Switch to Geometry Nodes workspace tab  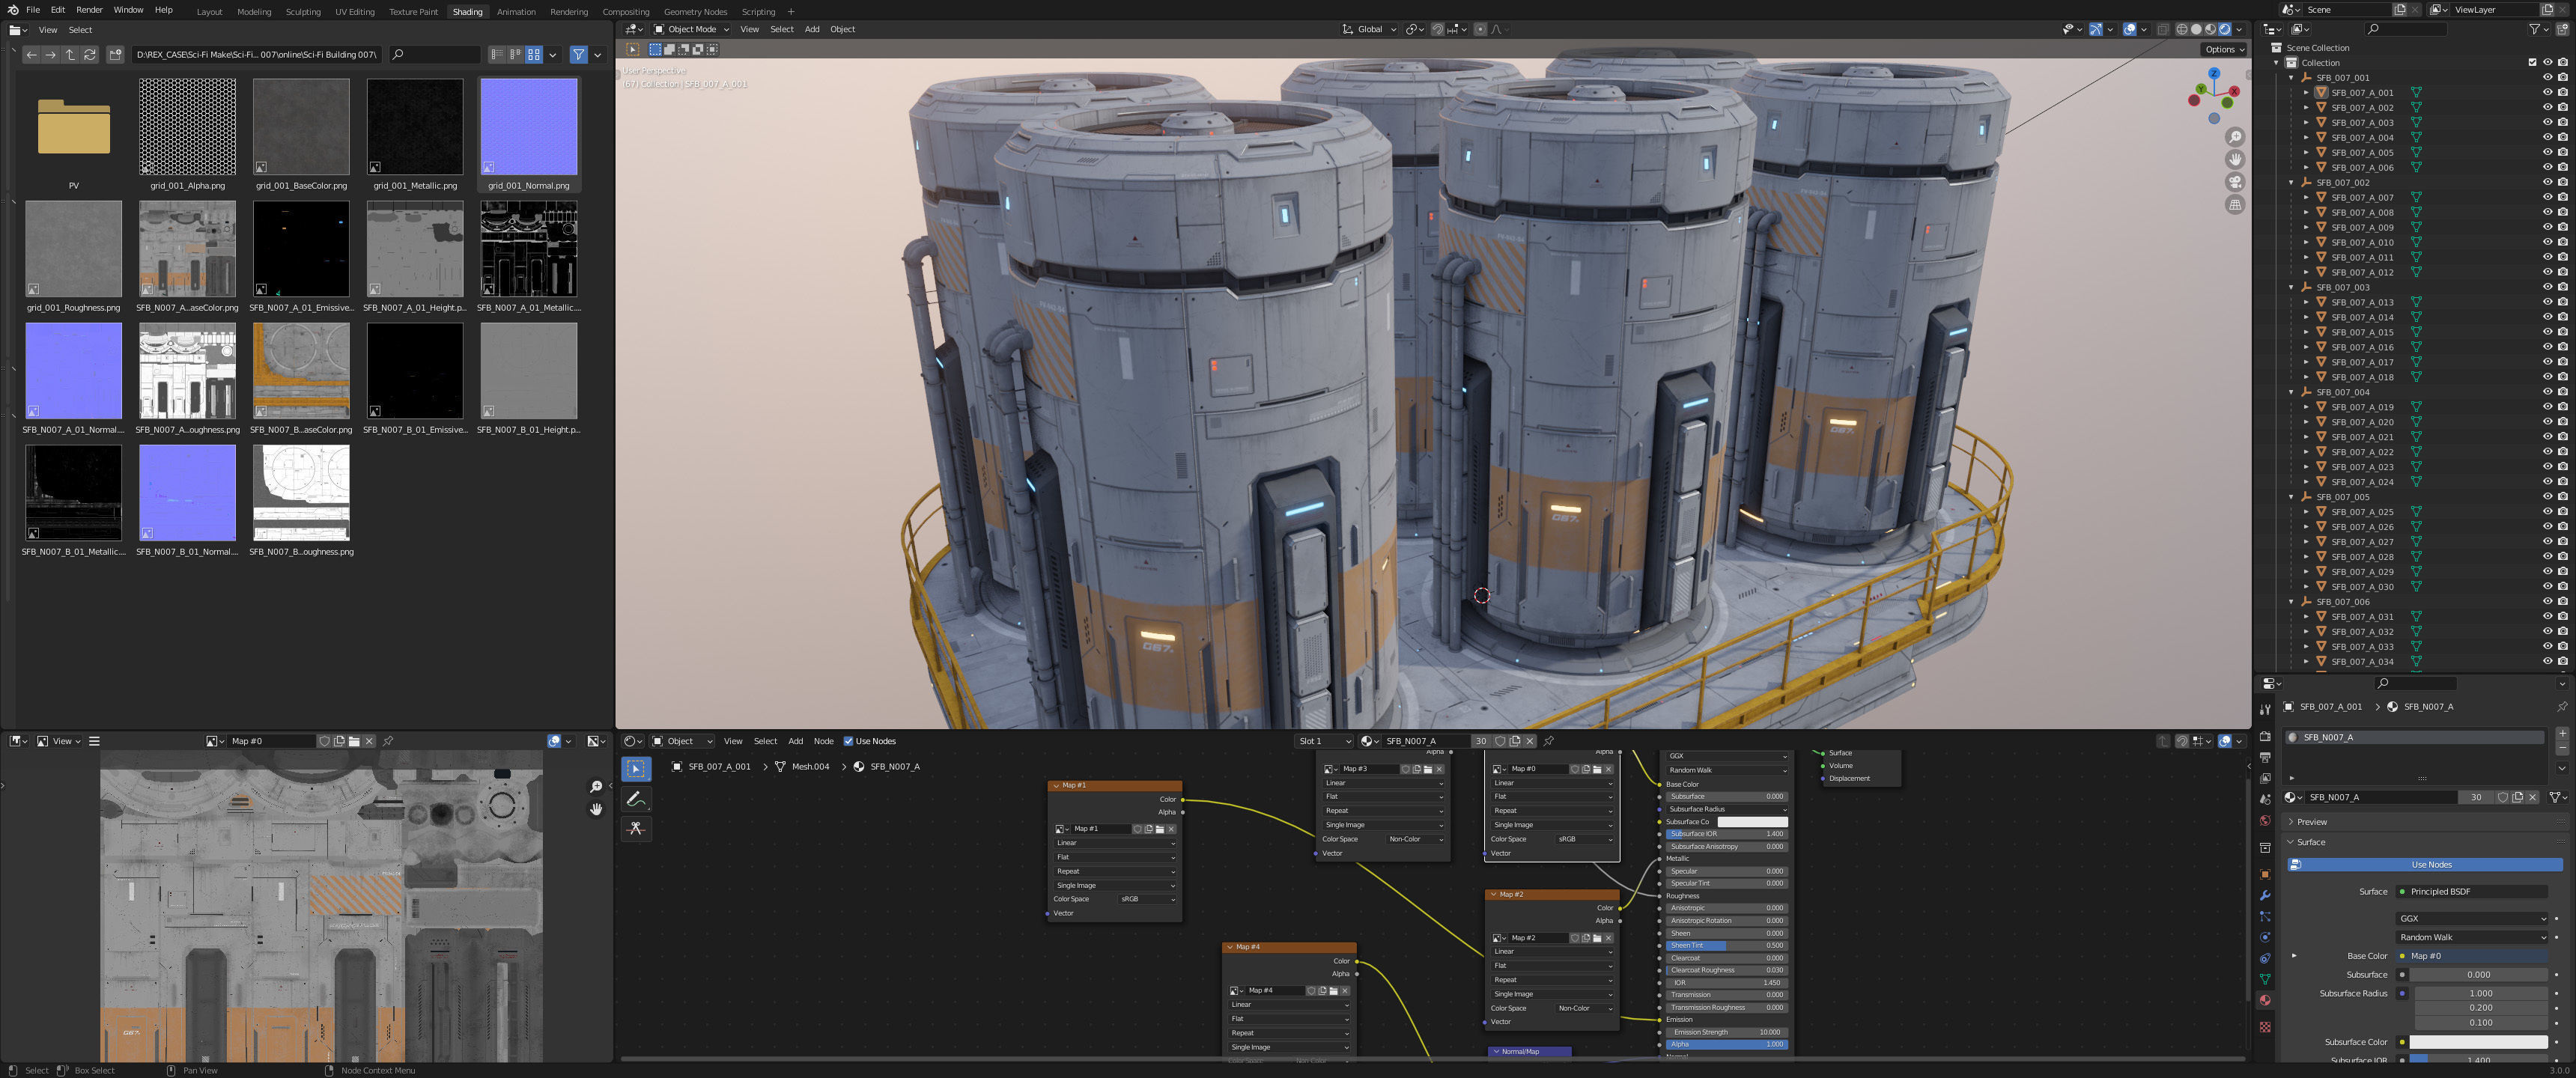[x=695, y=12]
